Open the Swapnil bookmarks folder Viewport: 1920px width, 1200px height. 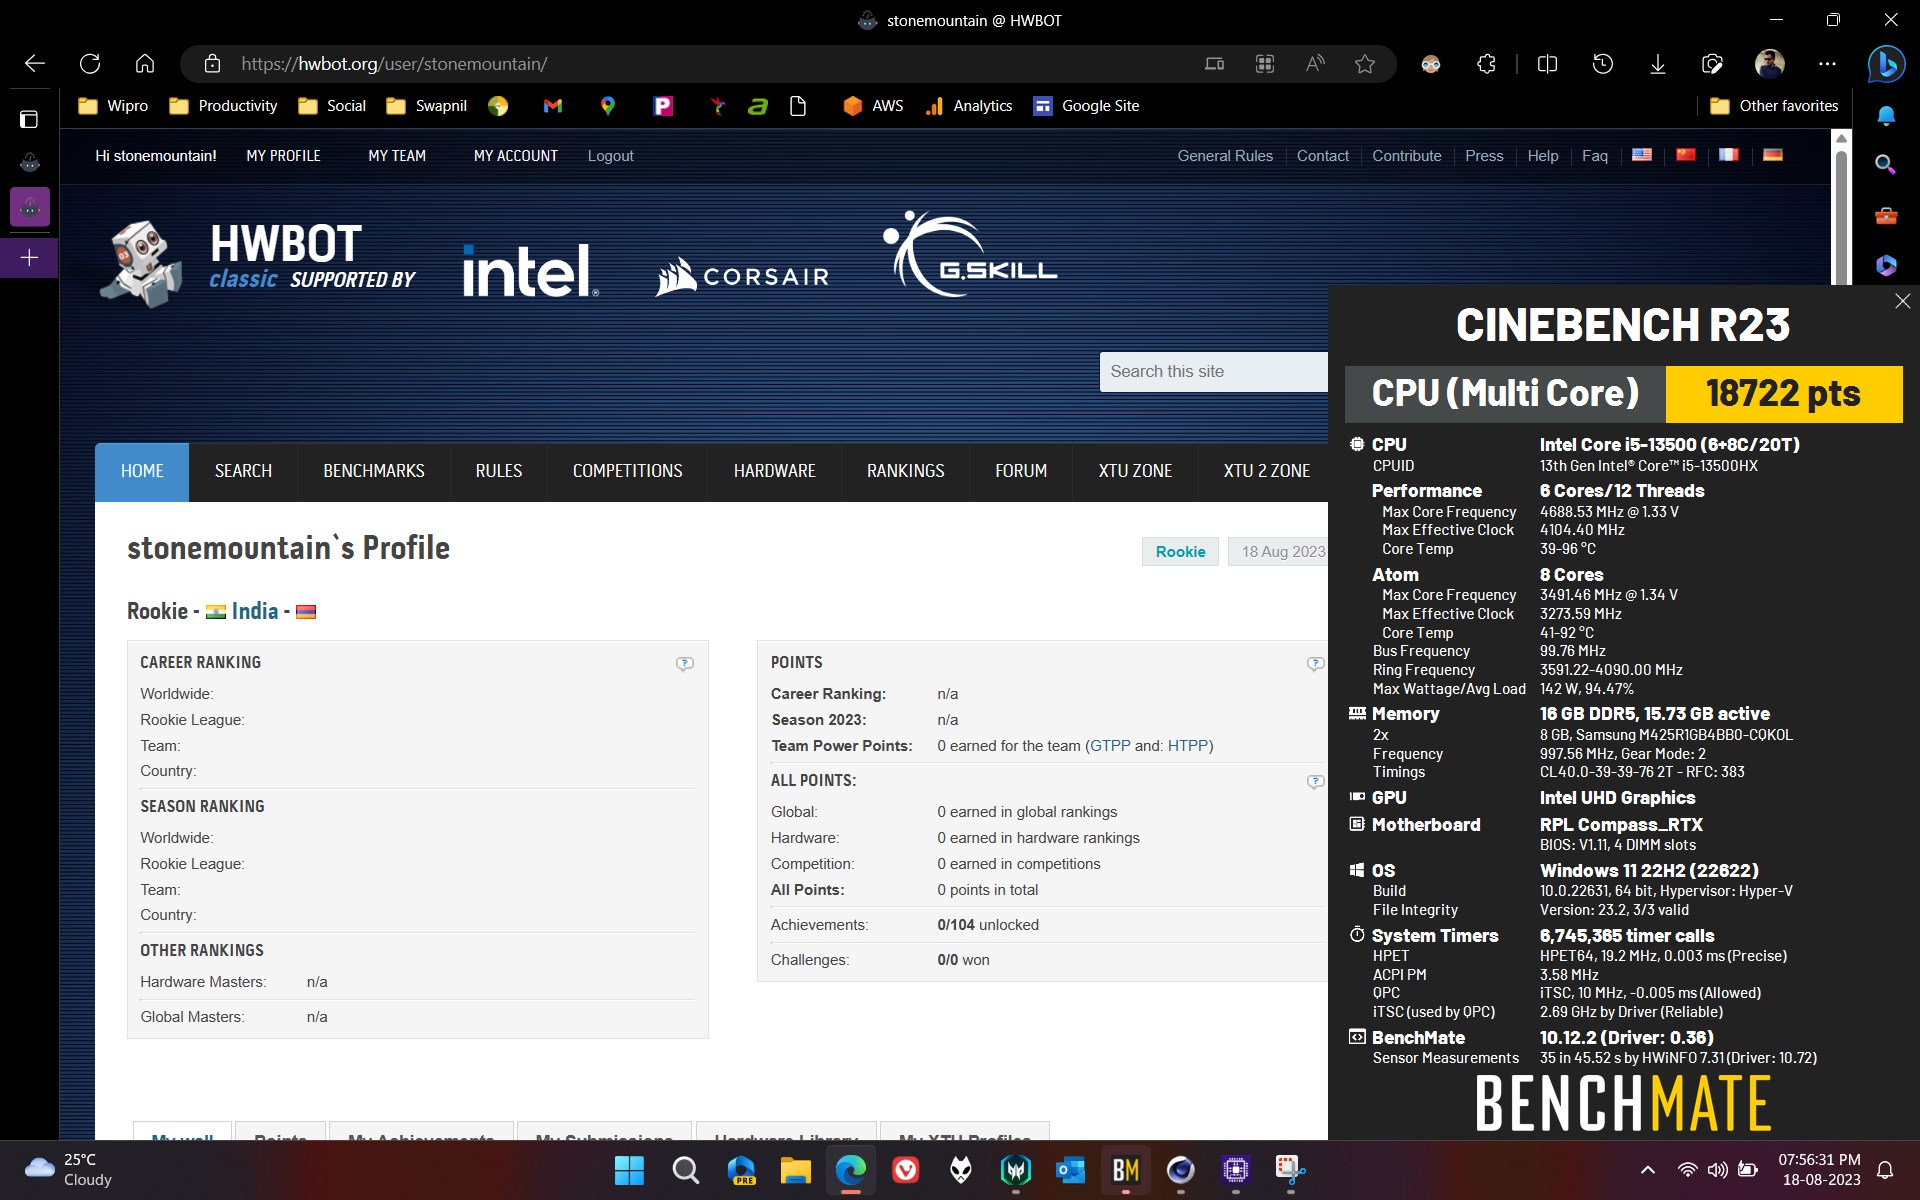pyautogui.click(x=427, y=106)
